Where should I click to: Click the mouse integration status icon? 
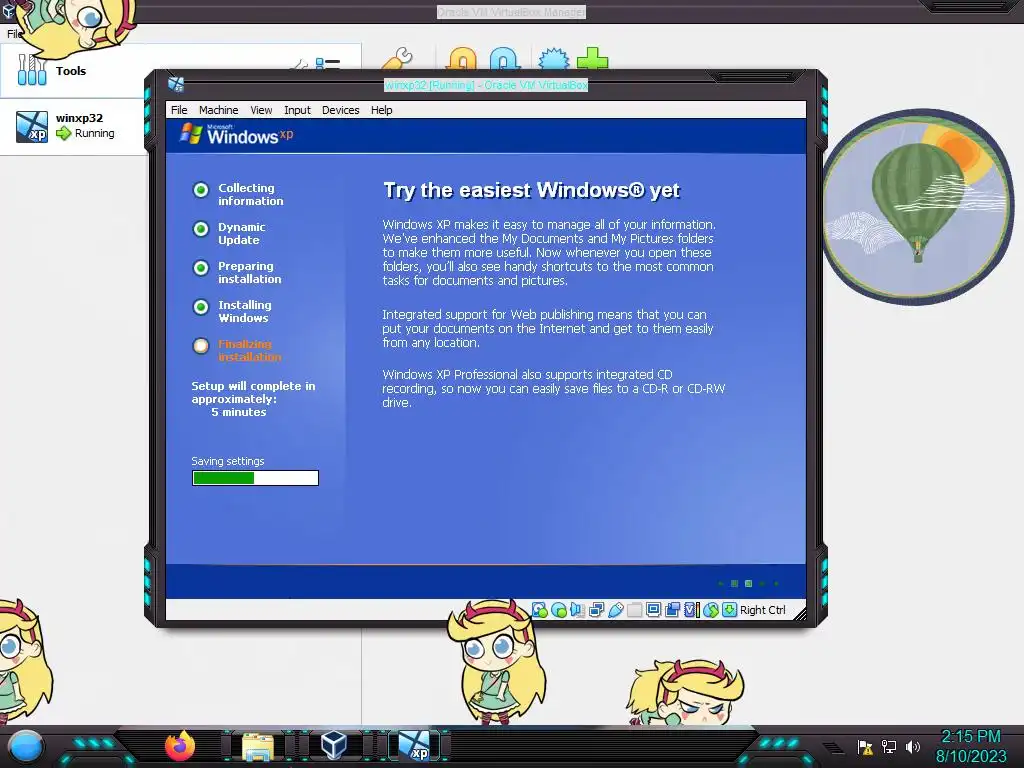point(711,610)
